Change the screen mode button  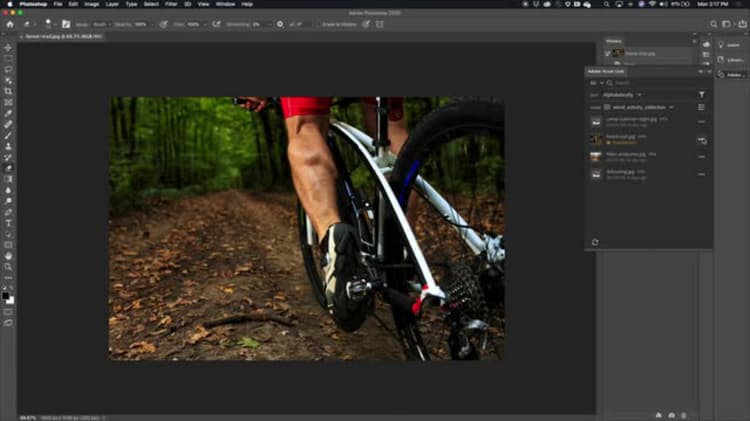point(8,323)
